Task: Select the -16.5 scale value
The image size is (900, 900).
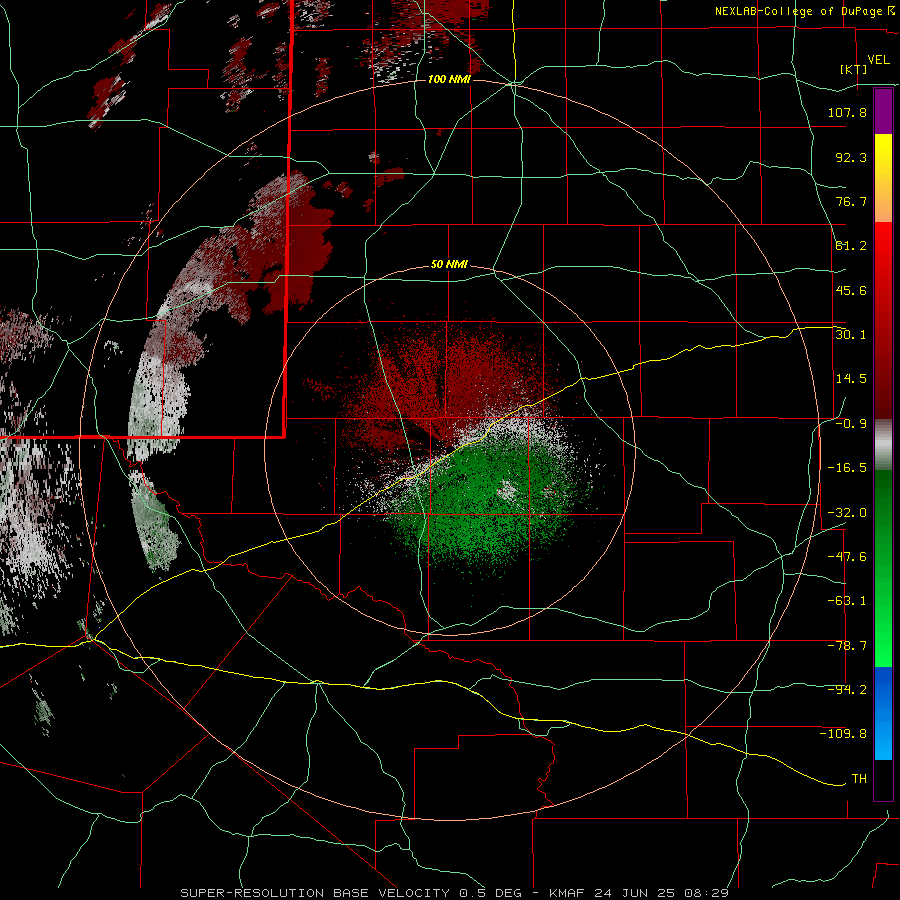Action: [847, 468]
